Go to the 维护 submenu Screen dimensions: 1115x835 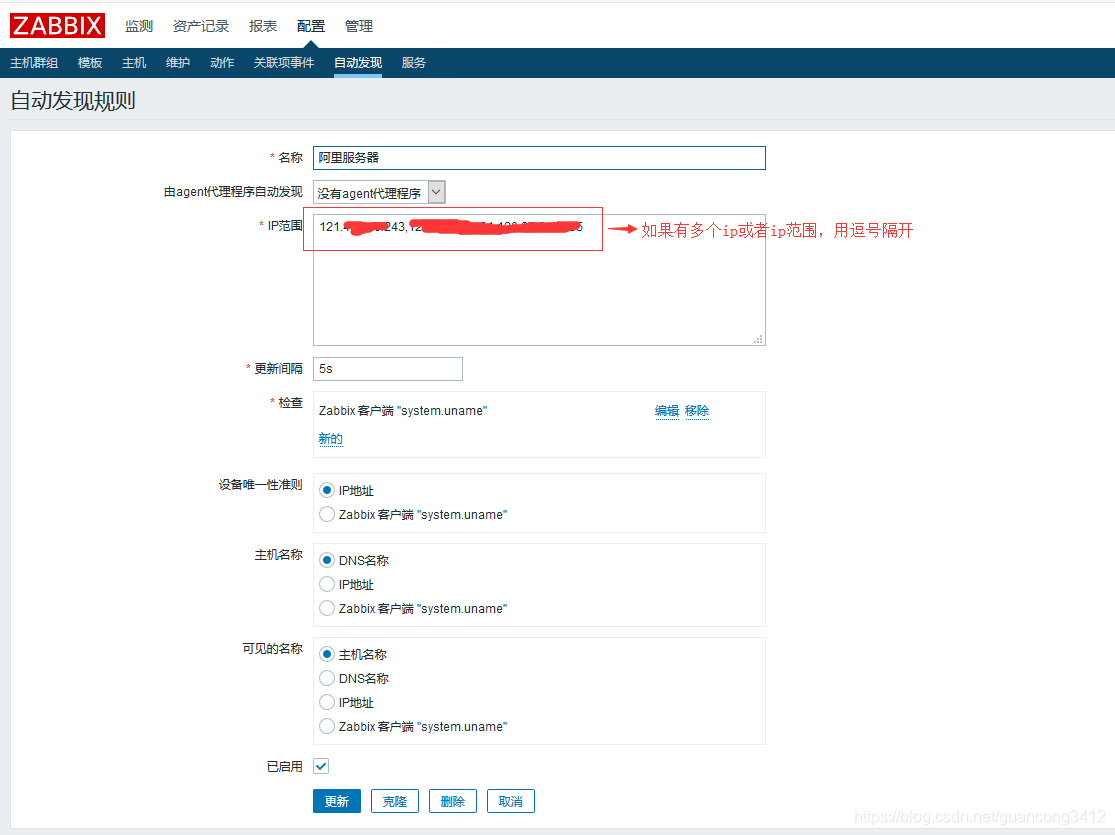point(178,63)
